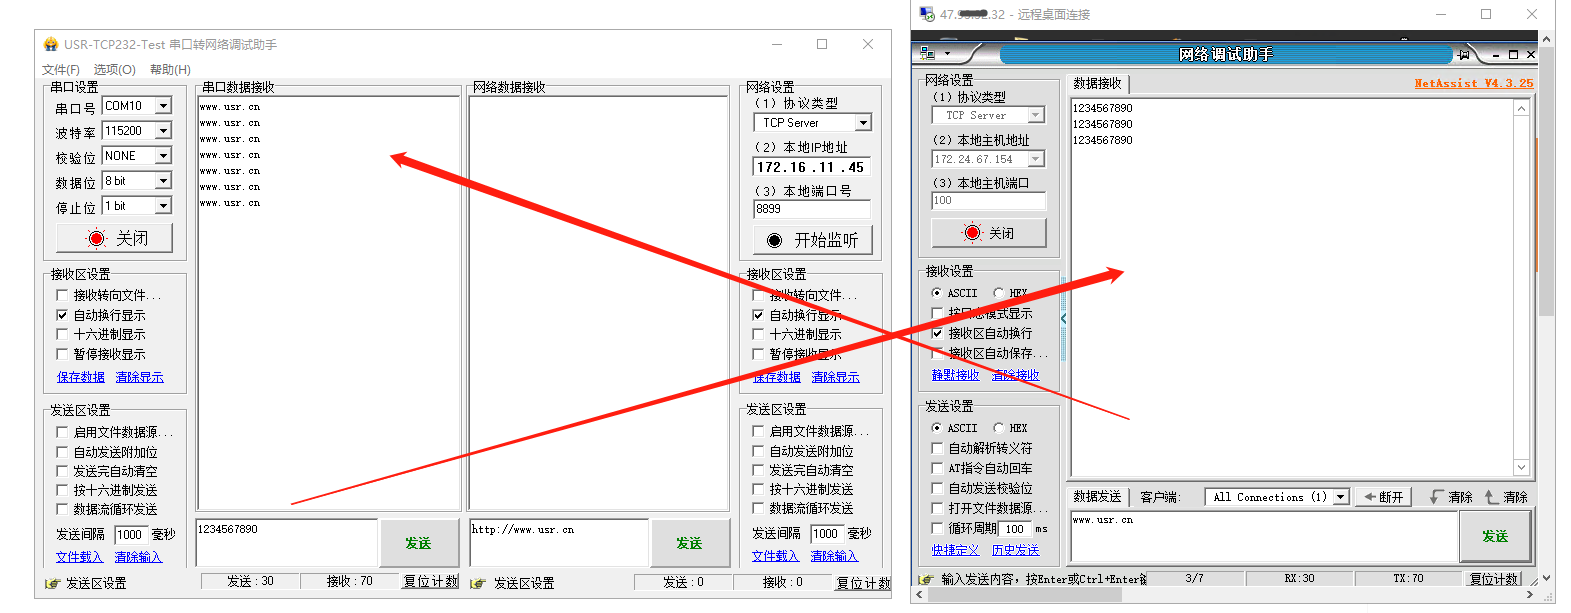The image size is (1571, 613).
Task: Enable 自动解析转义符 in NetAssist
Action: click(937, 448)
